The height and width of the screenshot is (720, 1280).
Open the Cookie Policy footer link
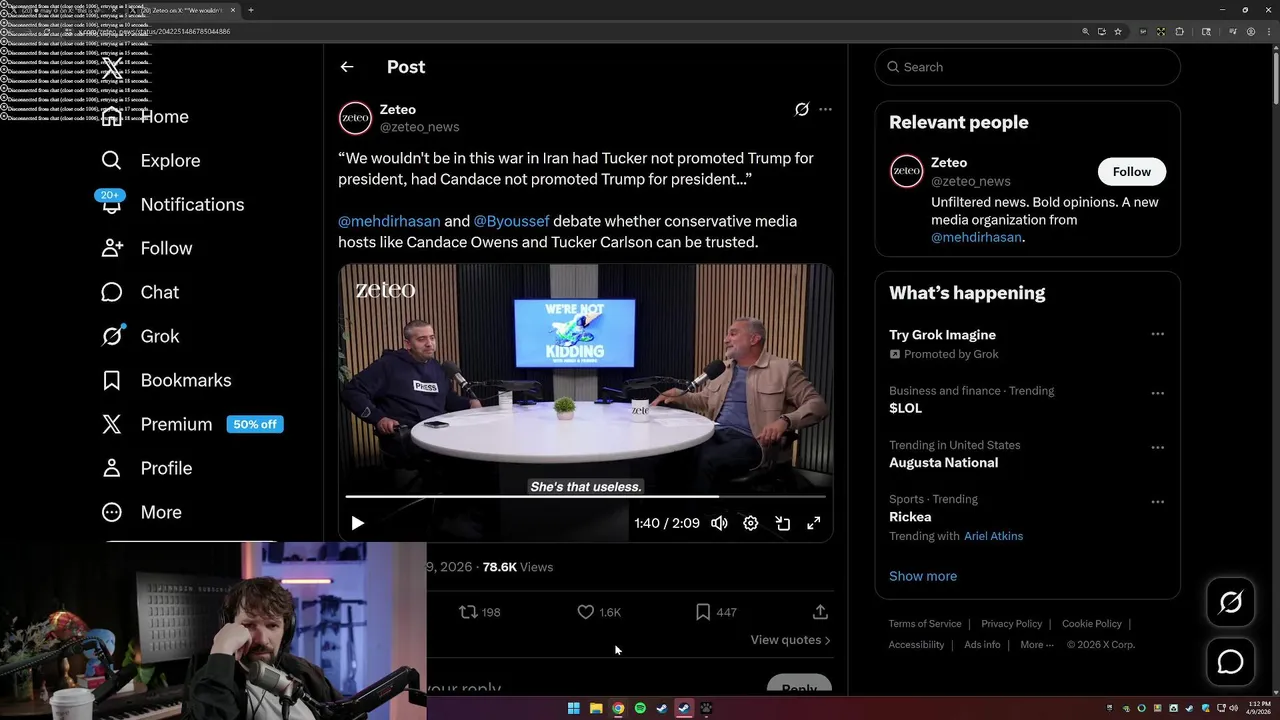(1092, 624)
